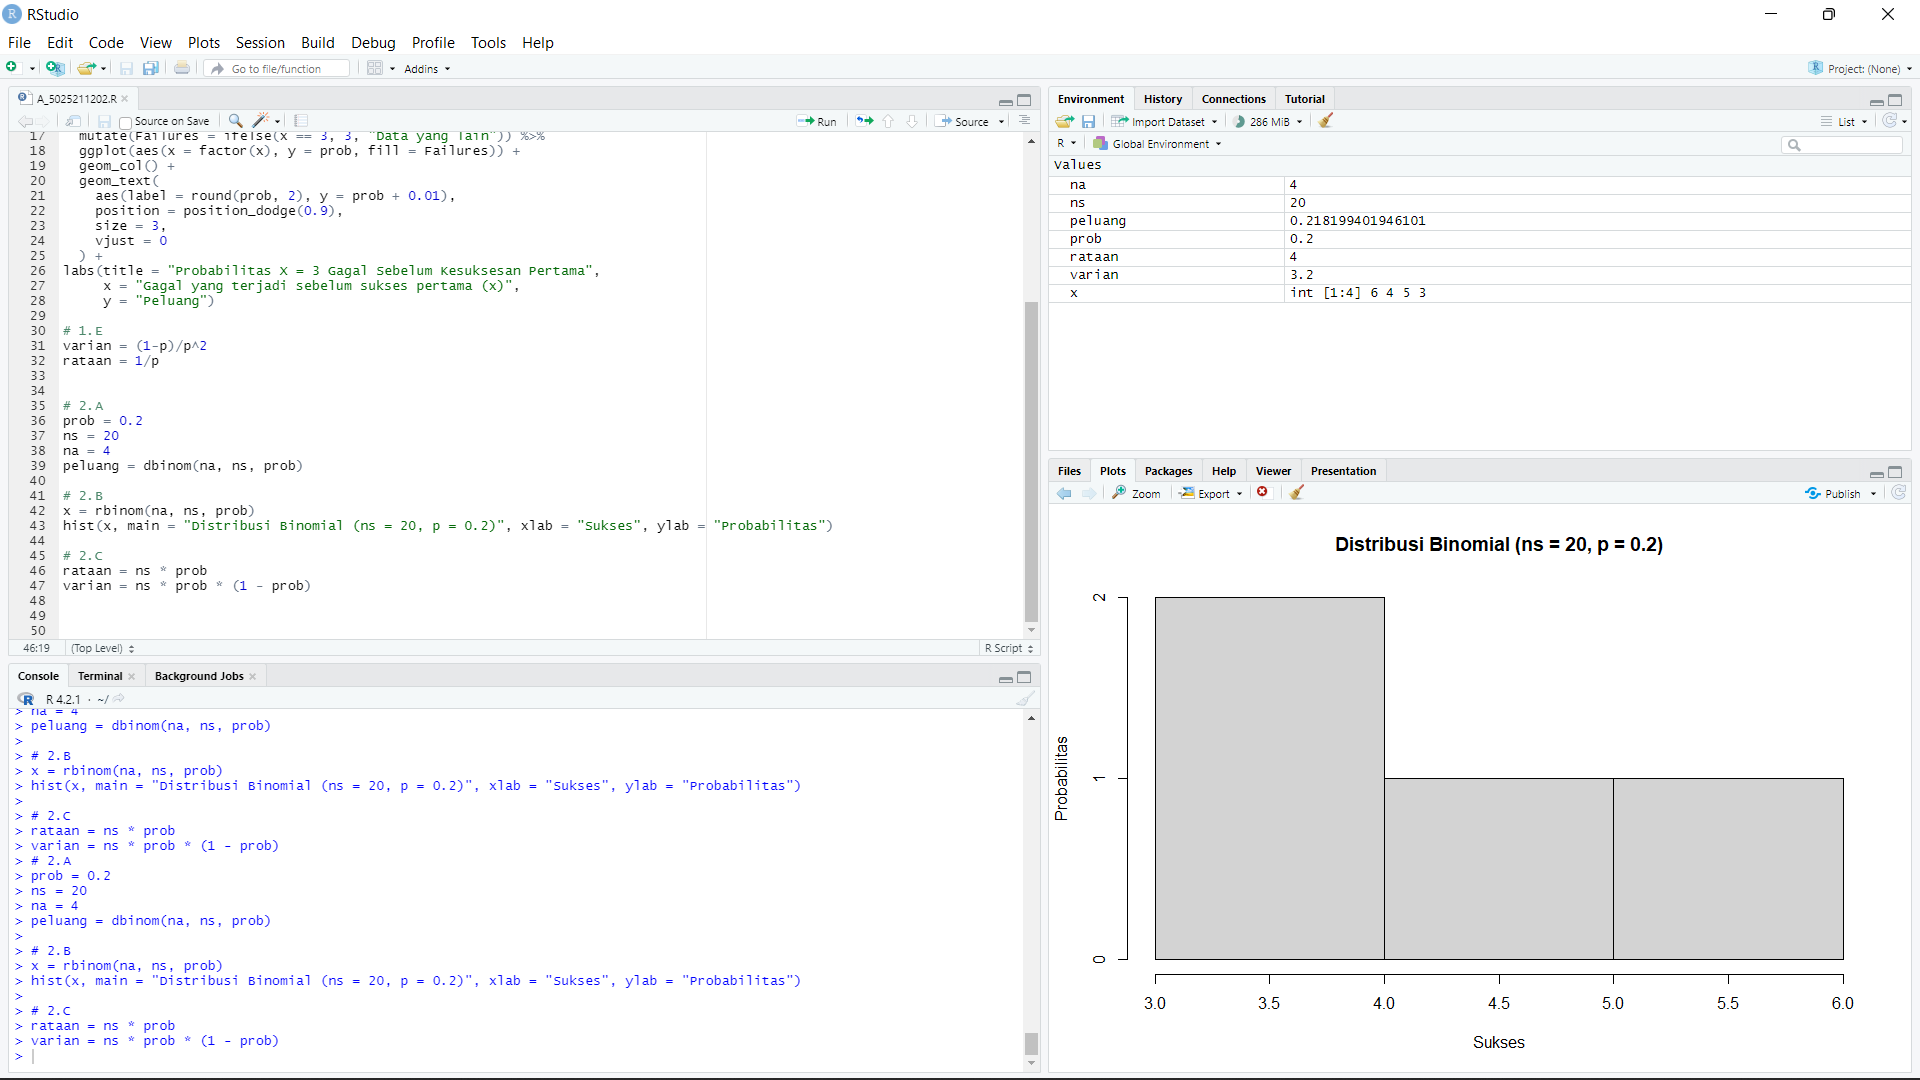Remove the current plot with the X icon

(1263, 492)
